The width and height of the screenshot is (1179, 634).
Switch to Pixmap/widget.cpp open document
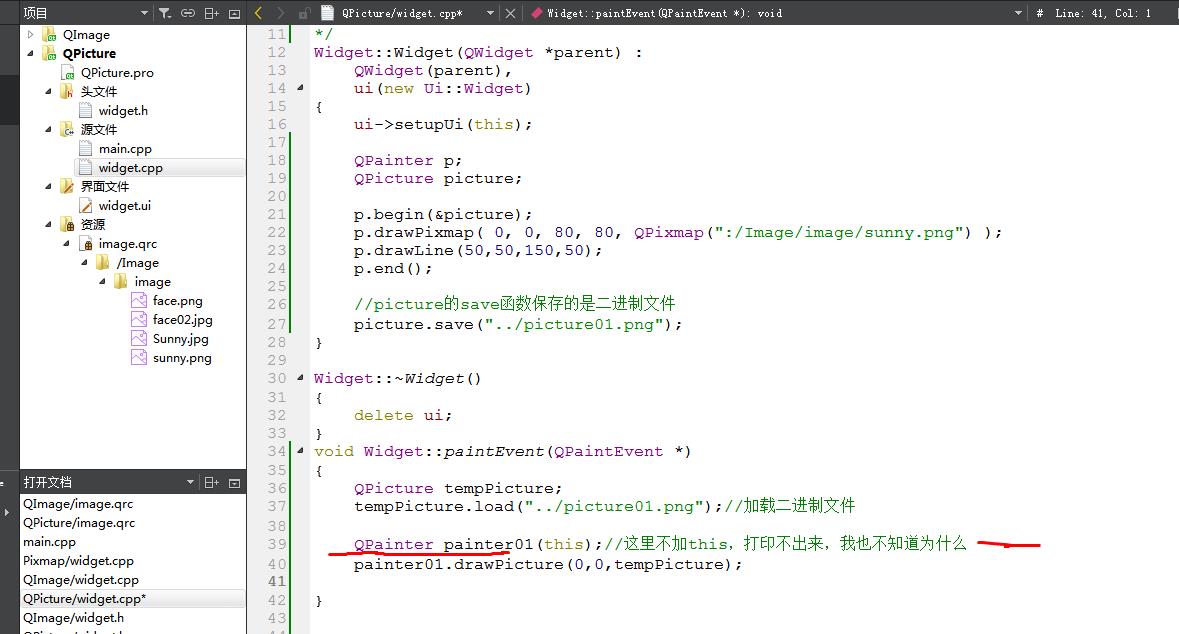(78, 560)
